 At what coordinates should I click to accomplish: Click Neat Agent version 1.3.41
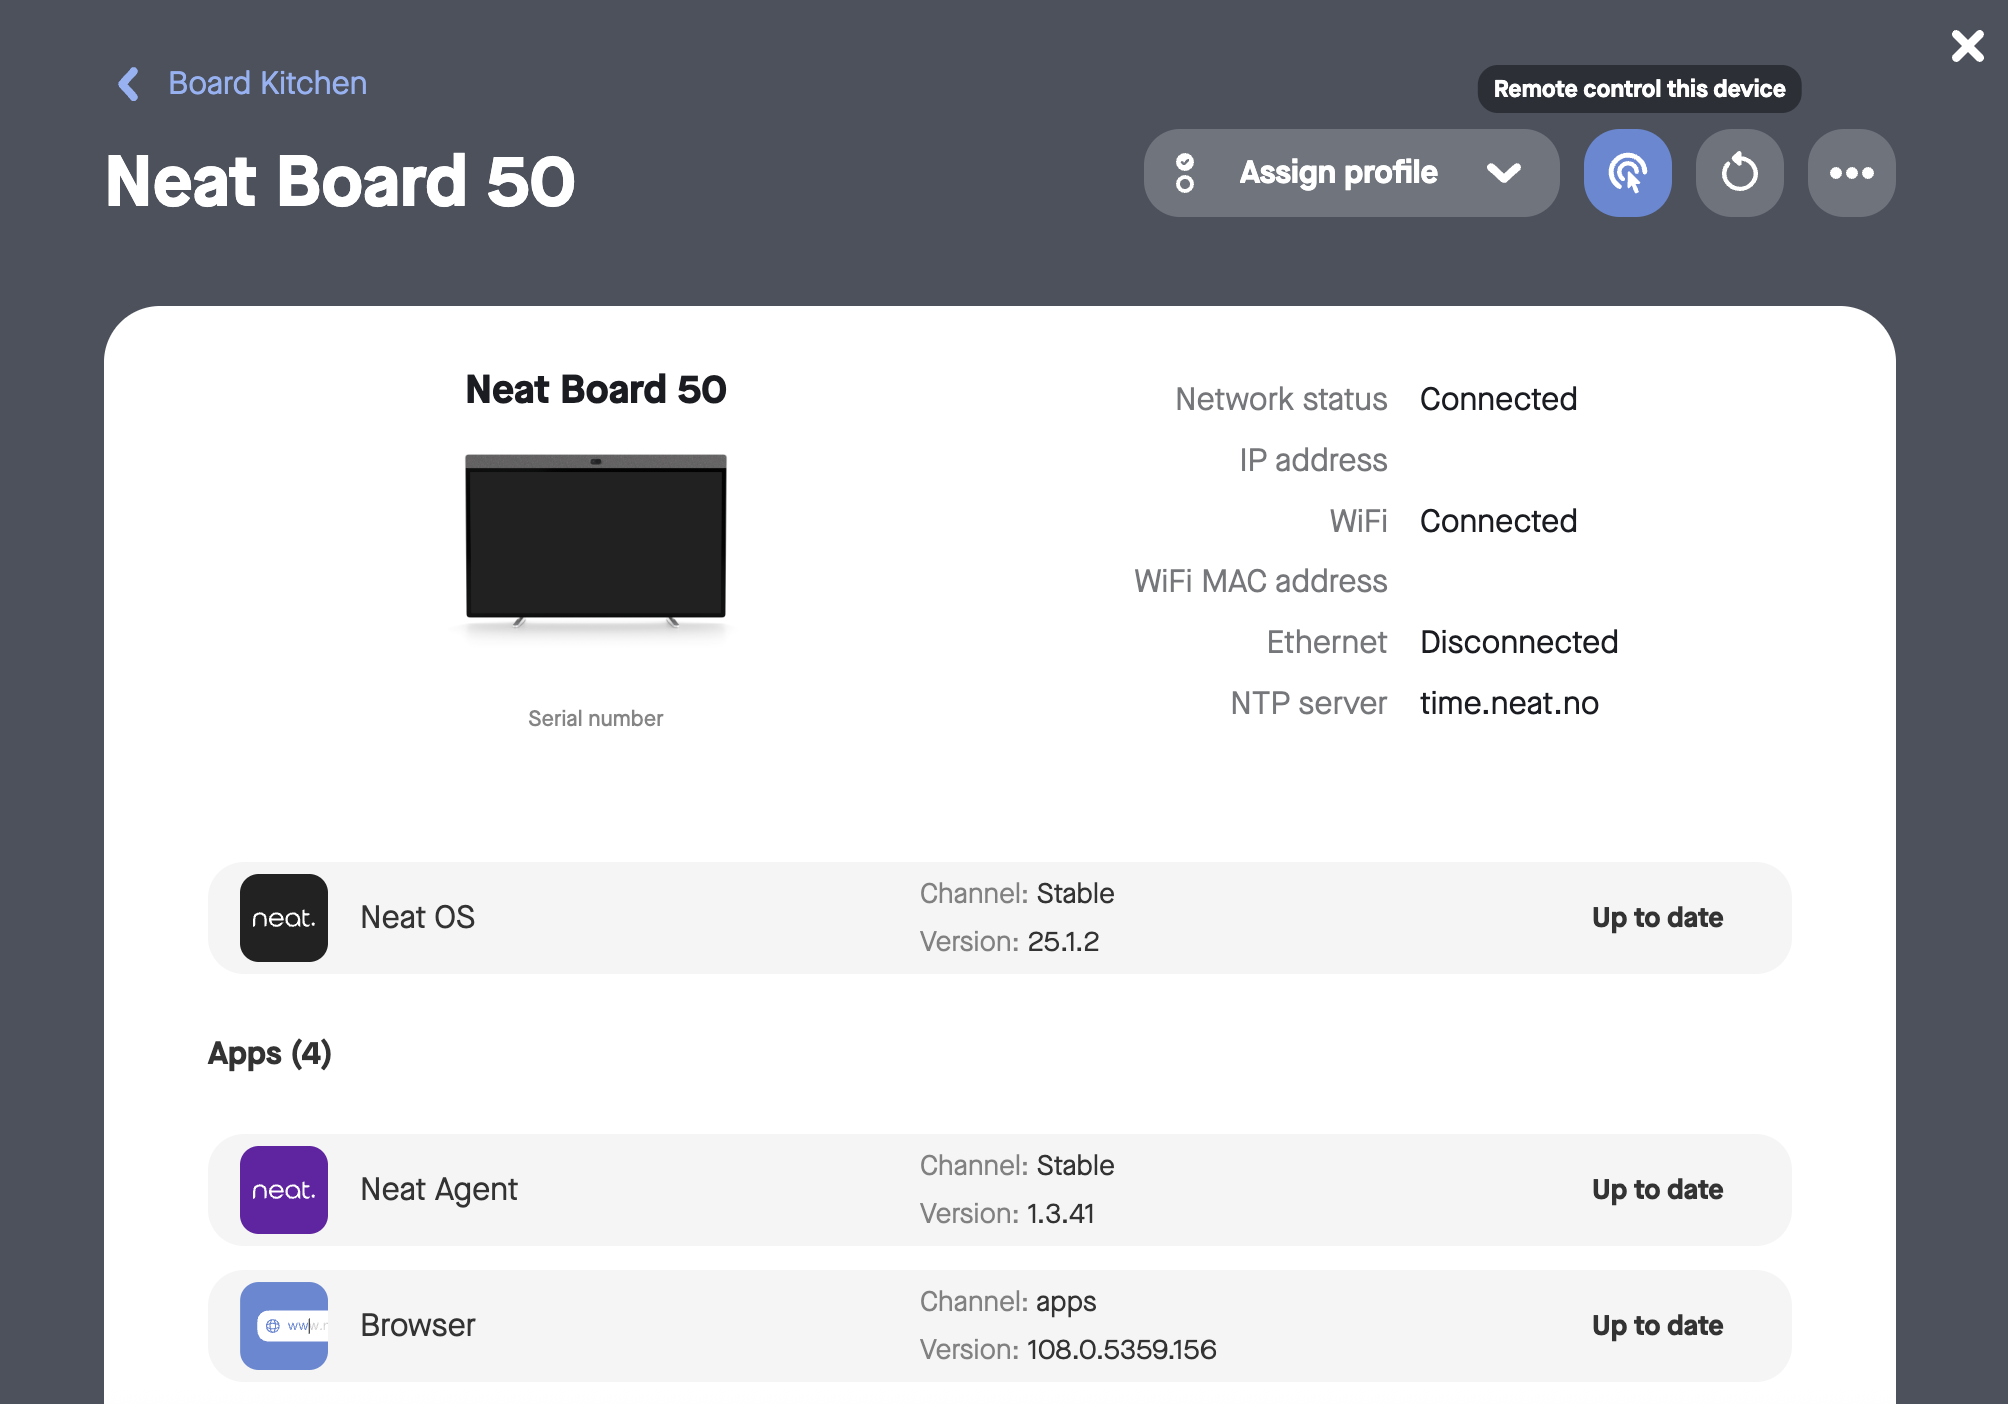pos(1007,1213)
